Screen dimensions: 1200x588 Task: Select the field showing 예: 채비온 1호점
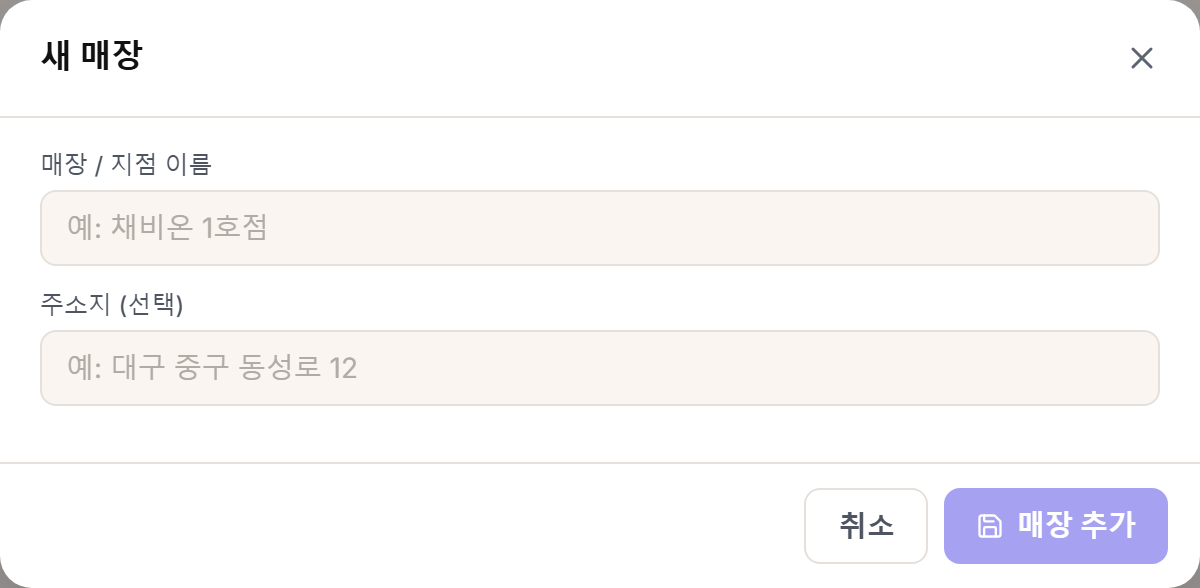tap(600, 228)
